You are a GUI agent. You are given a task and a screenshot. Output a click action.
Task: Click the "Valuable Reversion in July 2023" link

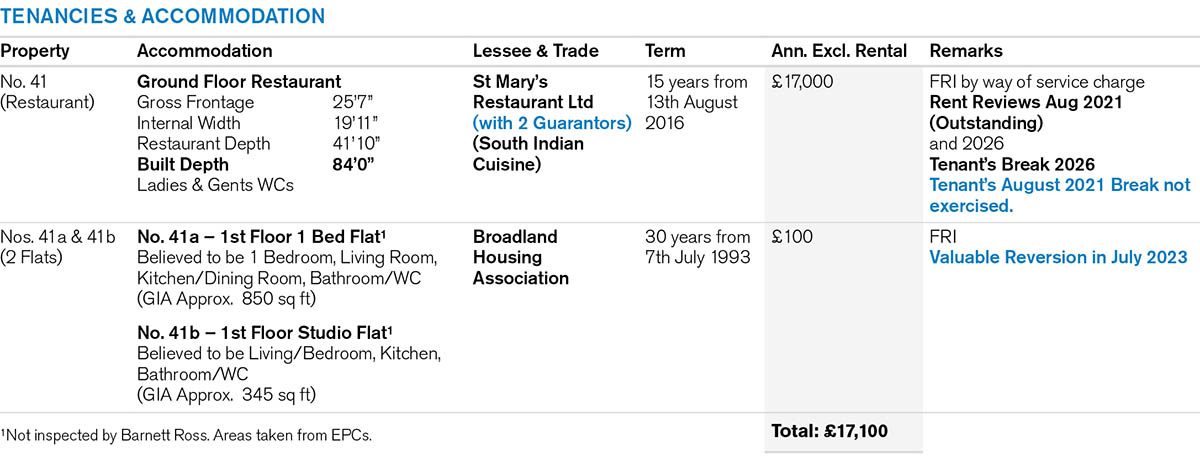[x=1058, y=257]
